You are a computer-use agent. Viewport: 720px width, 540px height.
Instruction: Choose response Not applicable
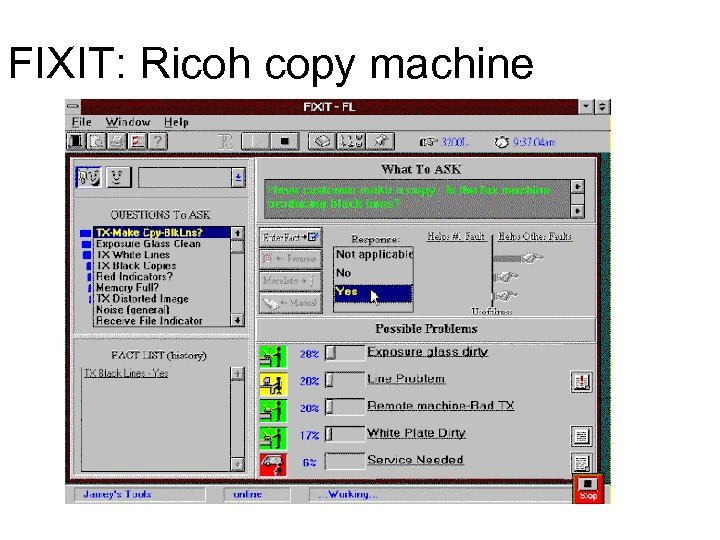click(374, 254)
